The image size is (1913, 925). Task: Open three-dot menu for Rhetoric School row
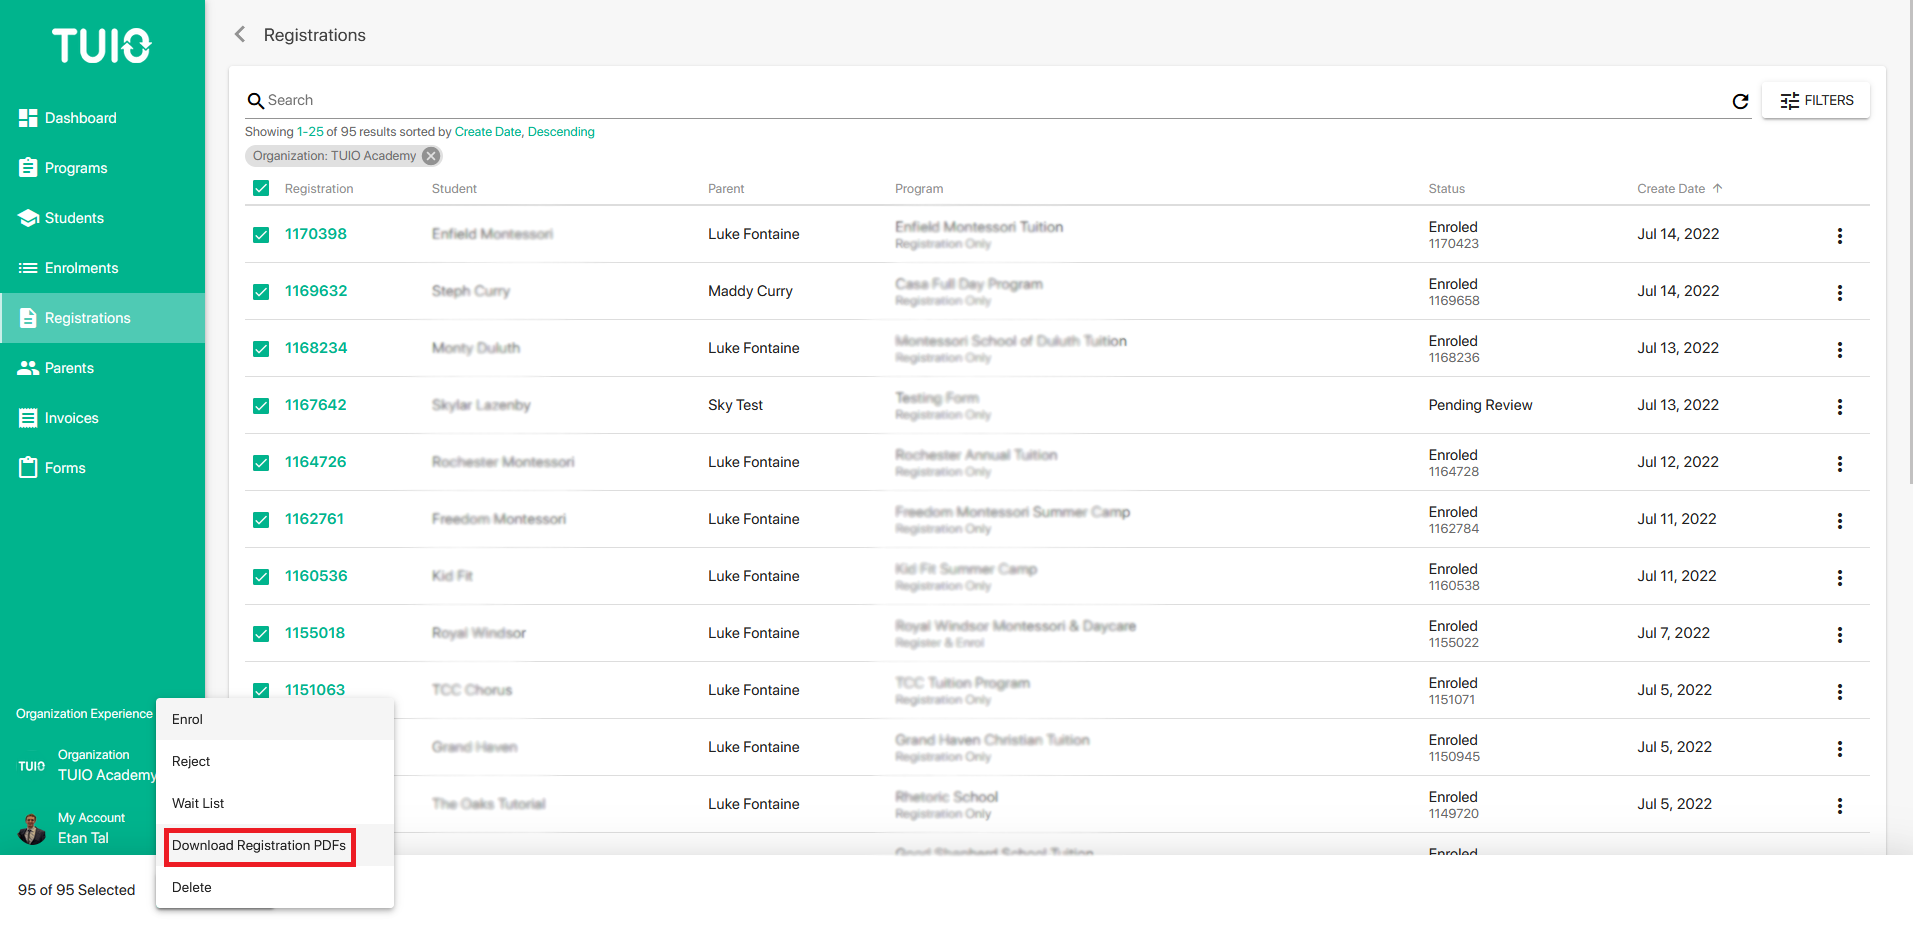point(1839,805)
